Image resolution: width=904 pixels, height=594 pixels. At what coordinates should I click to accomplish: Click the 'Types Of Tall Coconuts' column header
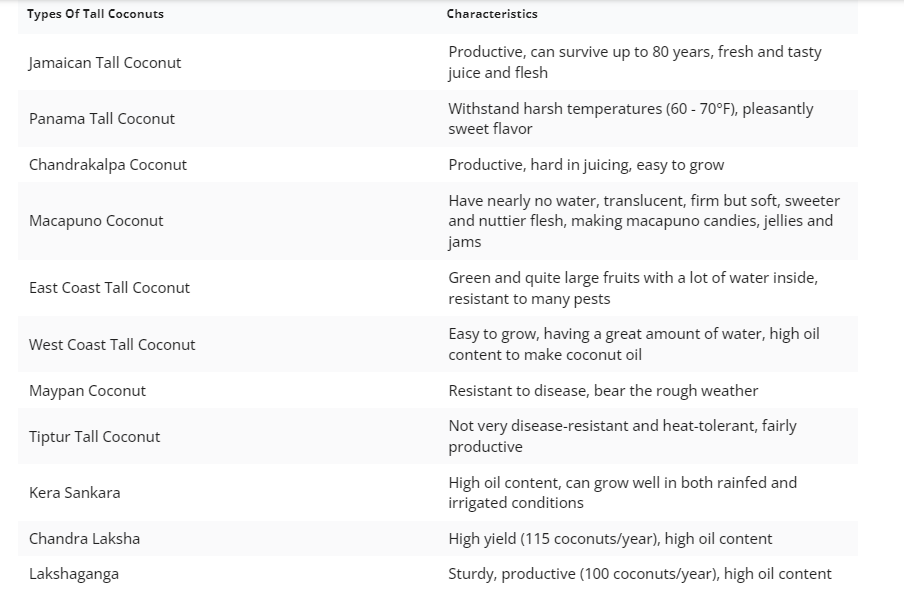(95, 14)
